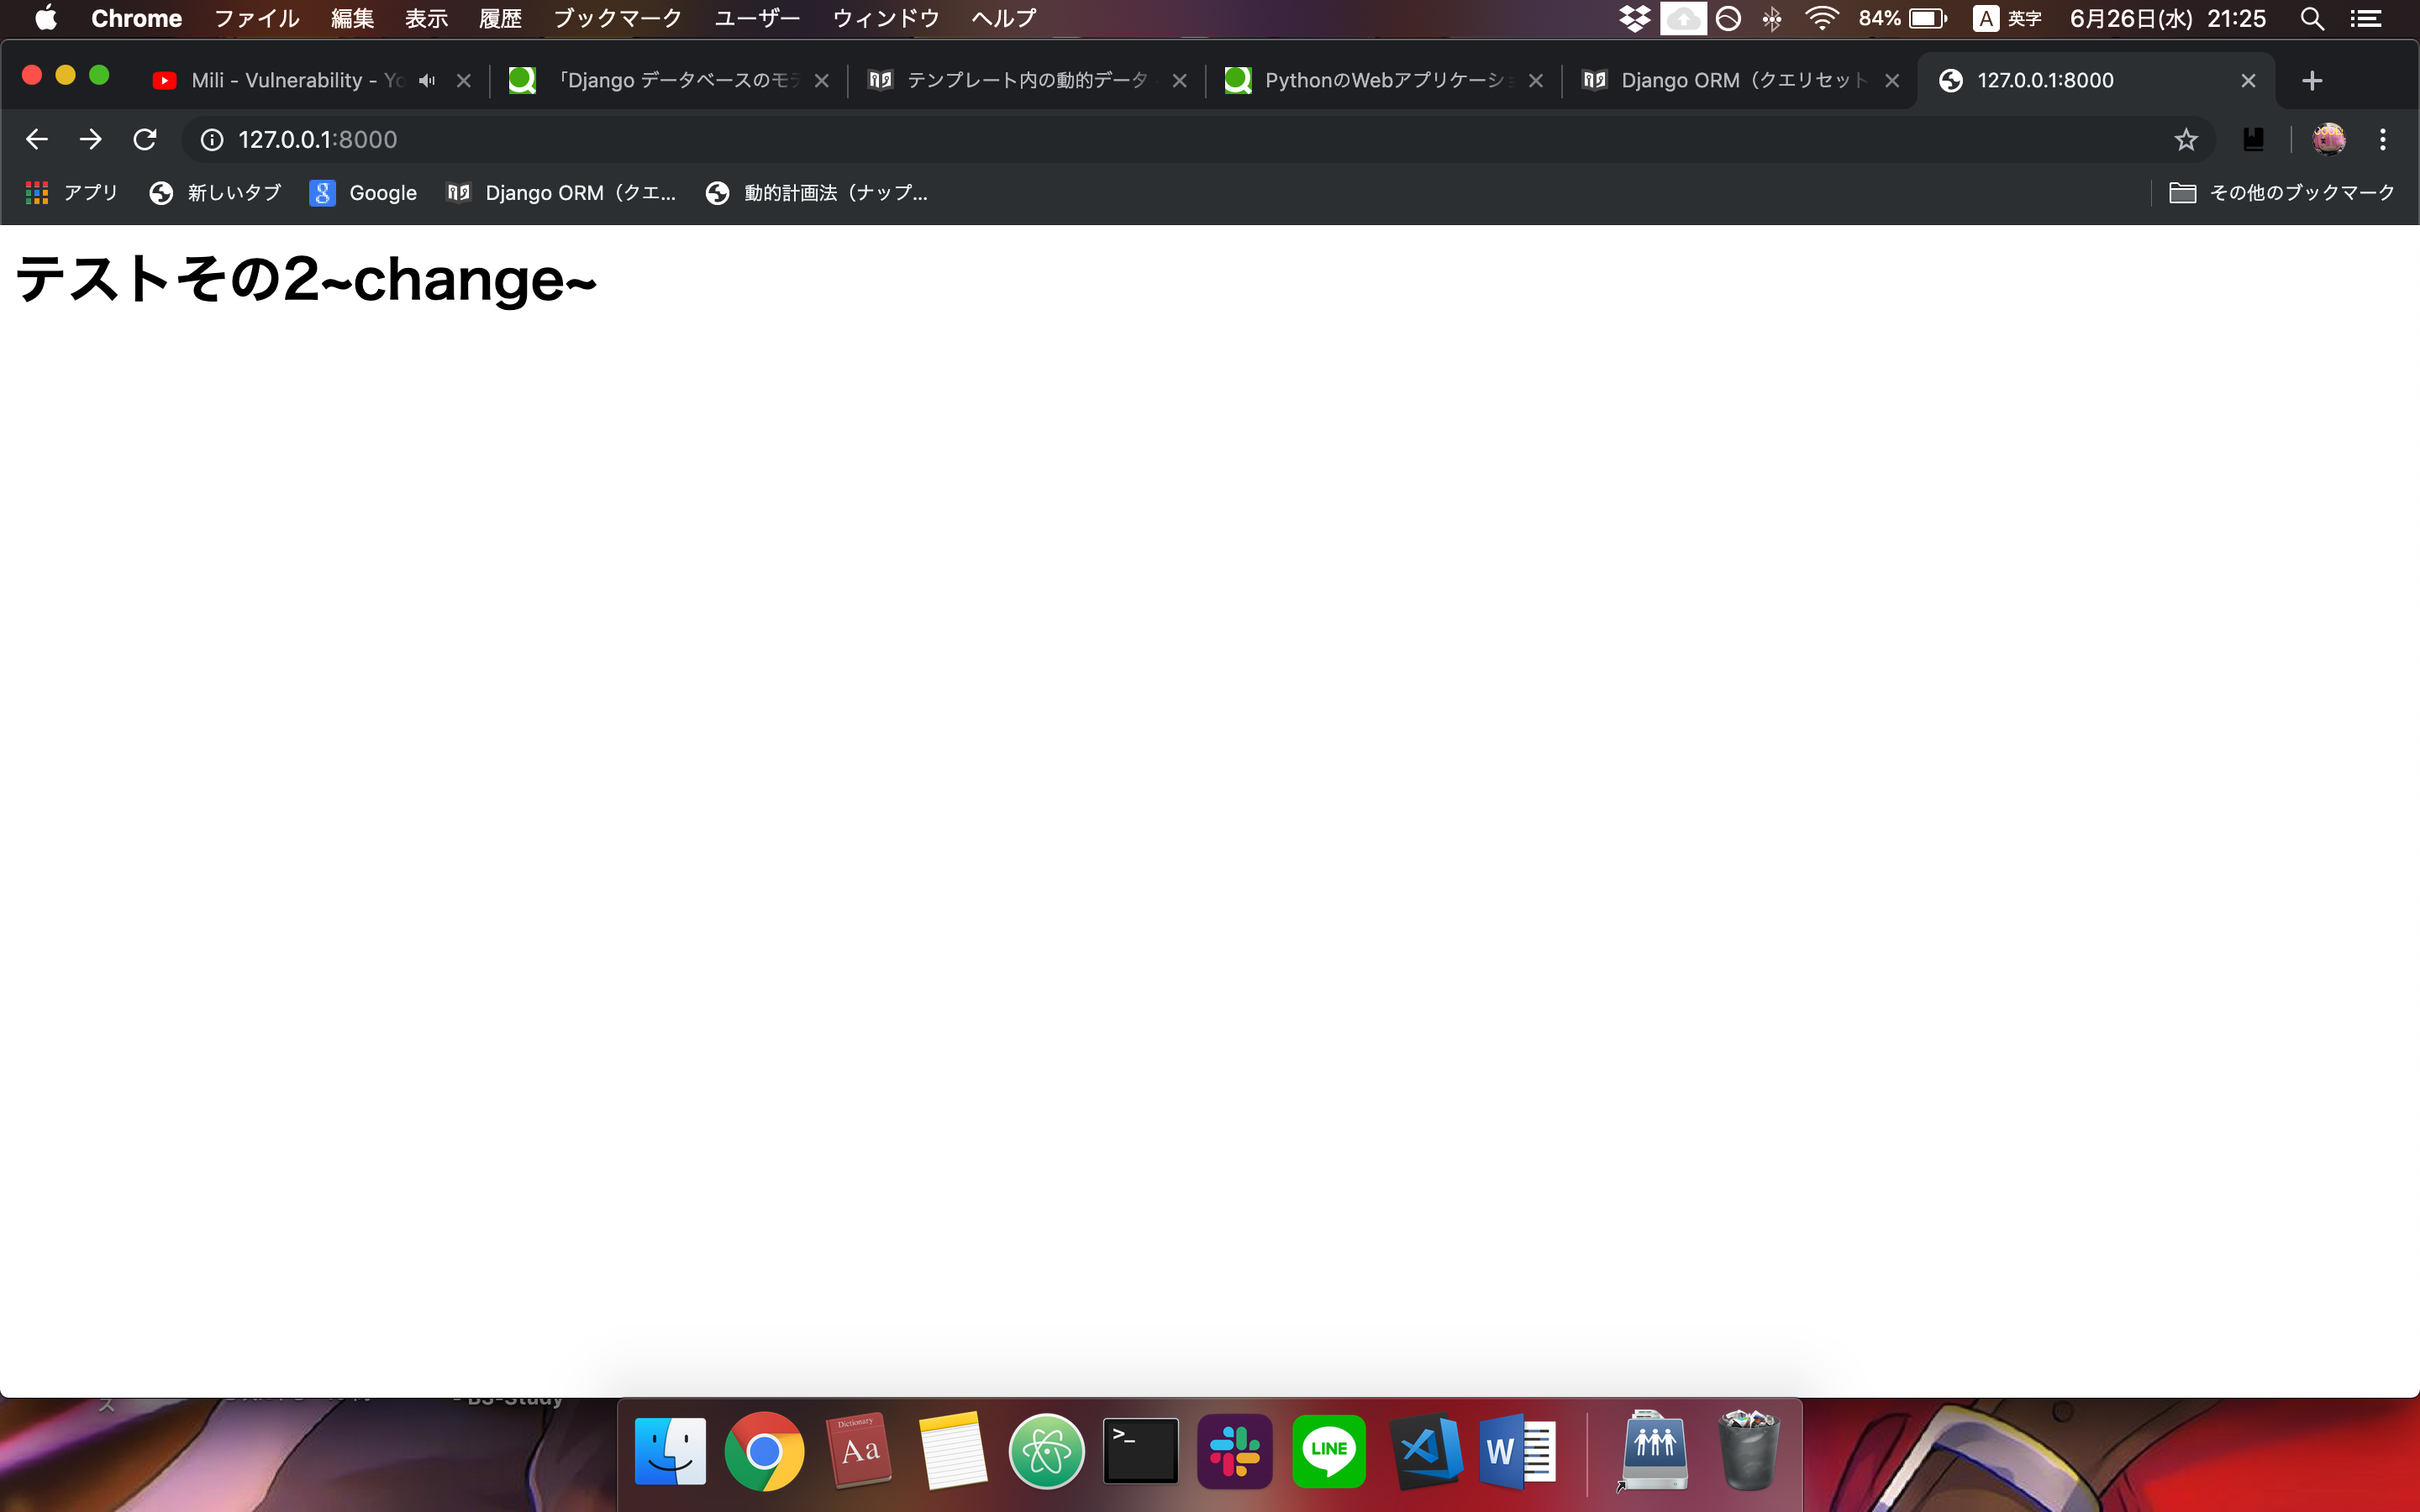Expand the その他のブックマーク folder
Screen dimensions: 2420x1512
pyautogui.click(x=2282, y=193)
